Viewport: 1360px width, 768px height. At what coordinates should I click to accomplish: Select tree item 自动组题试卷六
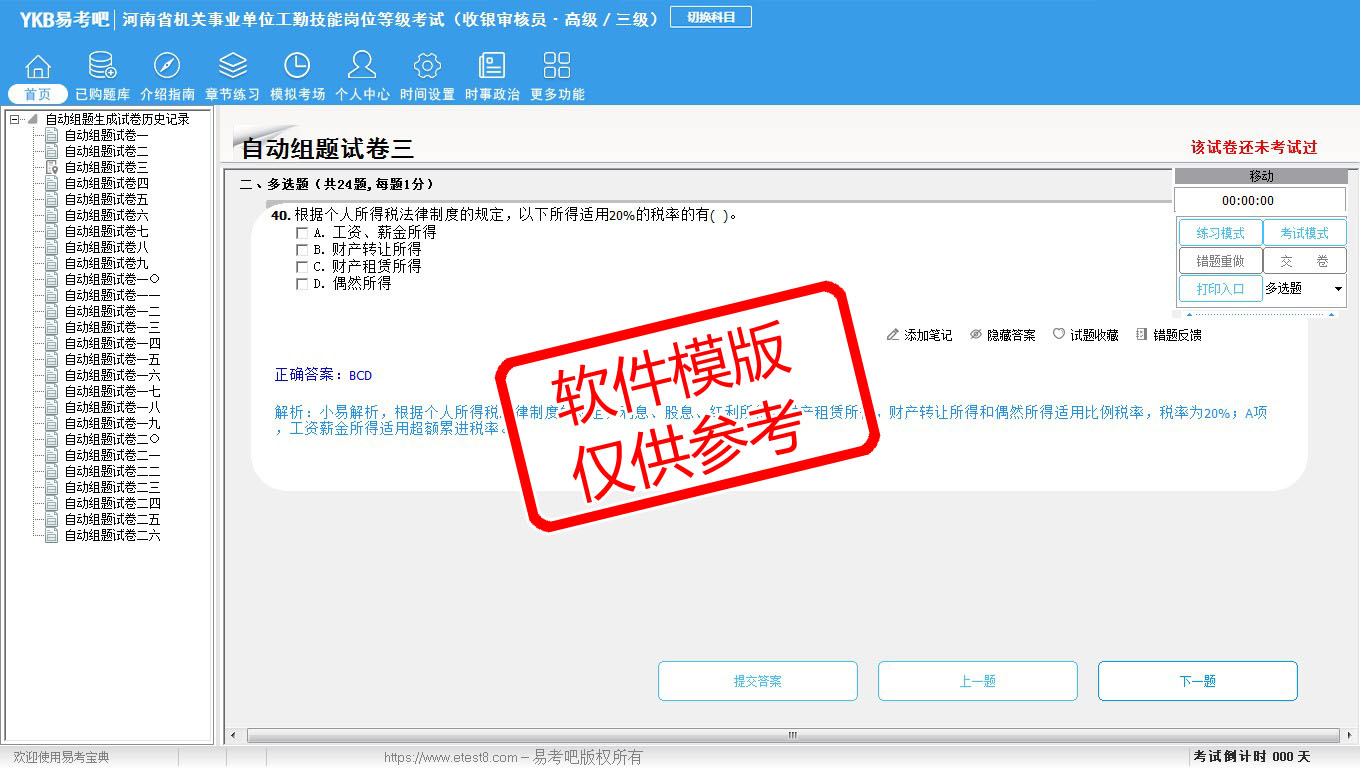point(107,215)
